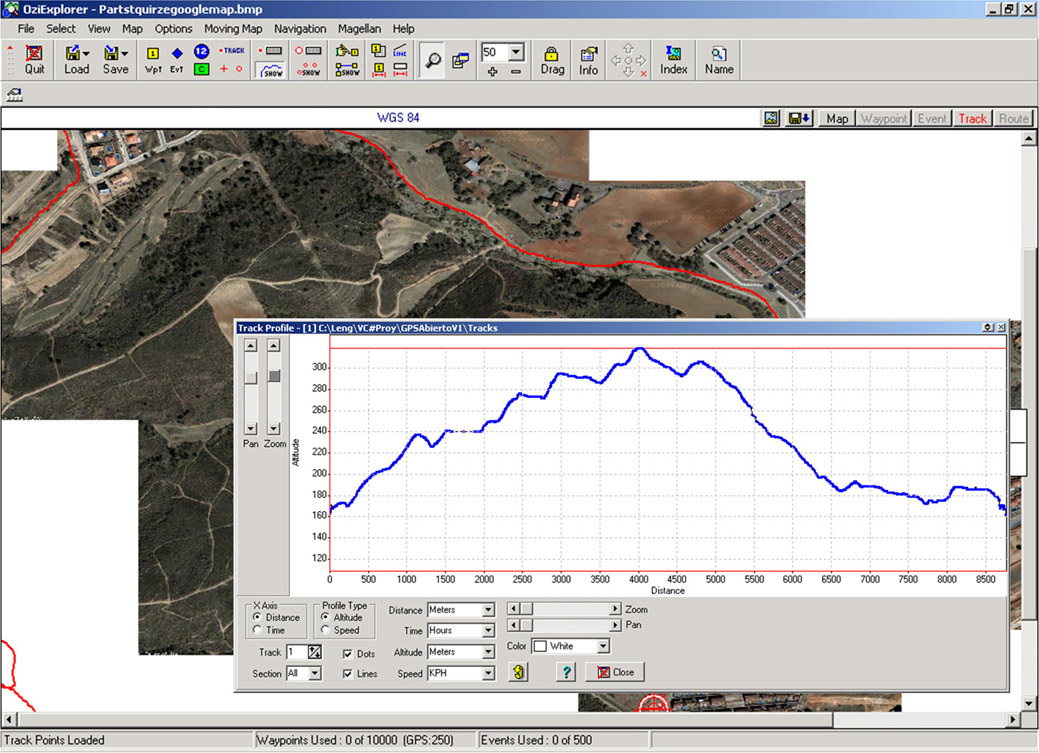This screenshot has width=1039, height=753.
Task: Close the Track Profile dialog
Action: (x=616, y=672)
